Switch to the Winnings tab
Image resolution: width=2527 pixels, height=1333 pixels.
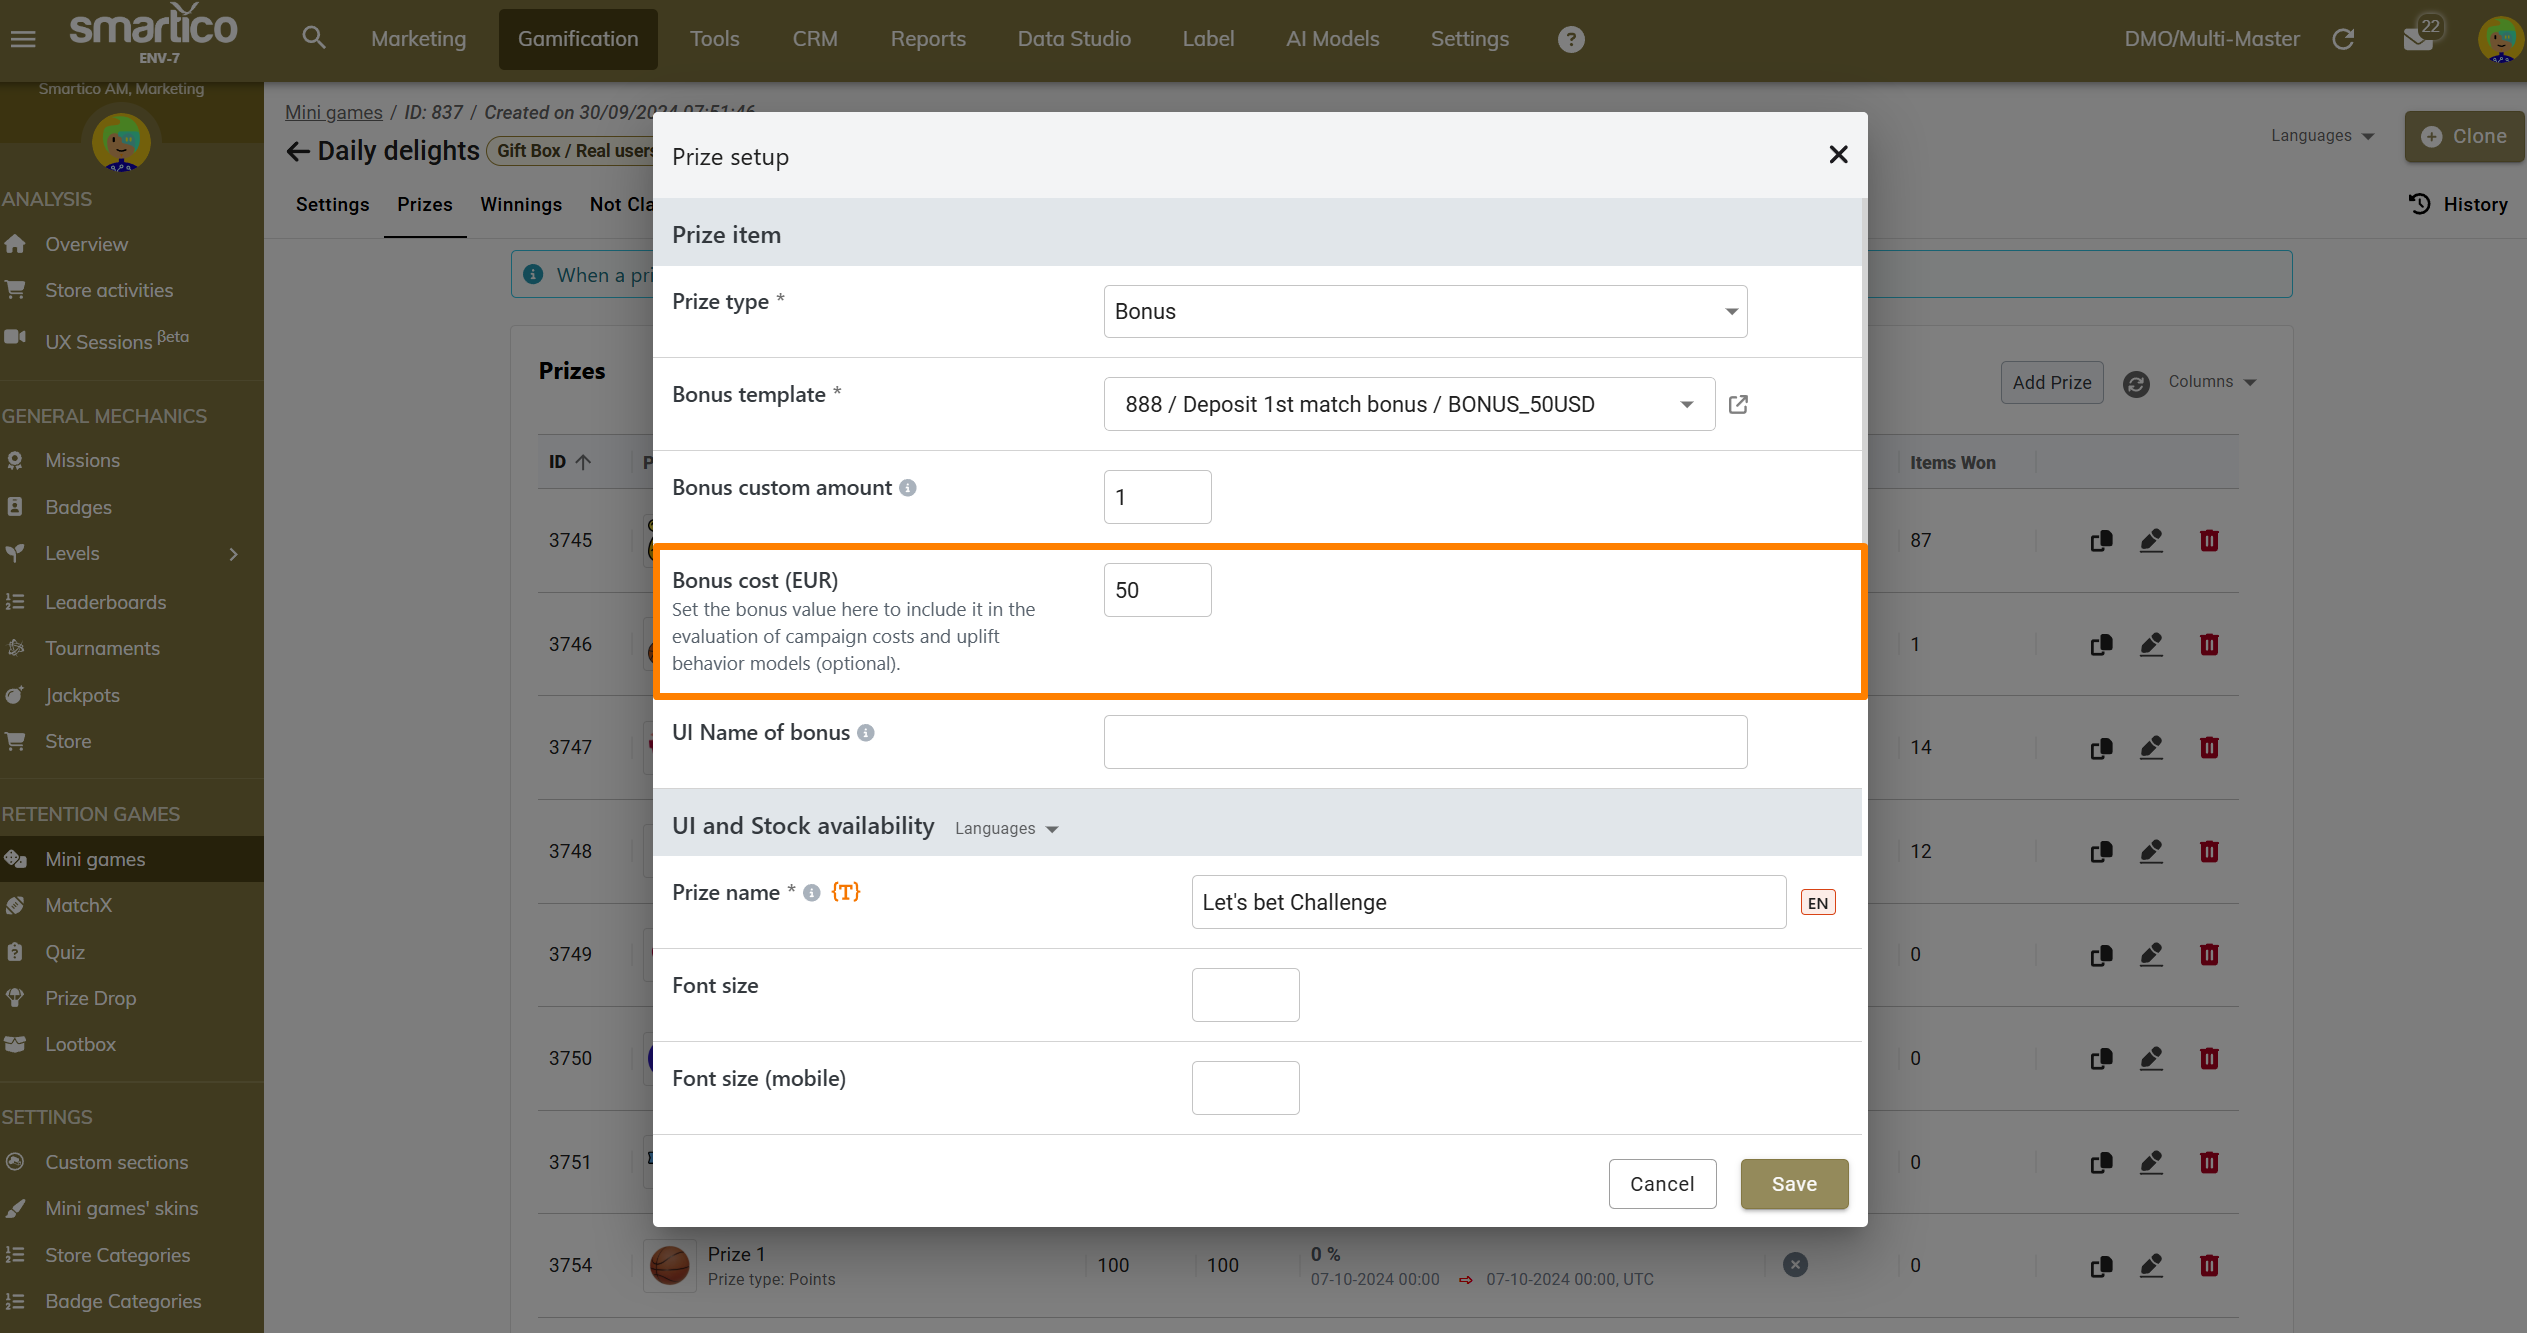point(520,204)
